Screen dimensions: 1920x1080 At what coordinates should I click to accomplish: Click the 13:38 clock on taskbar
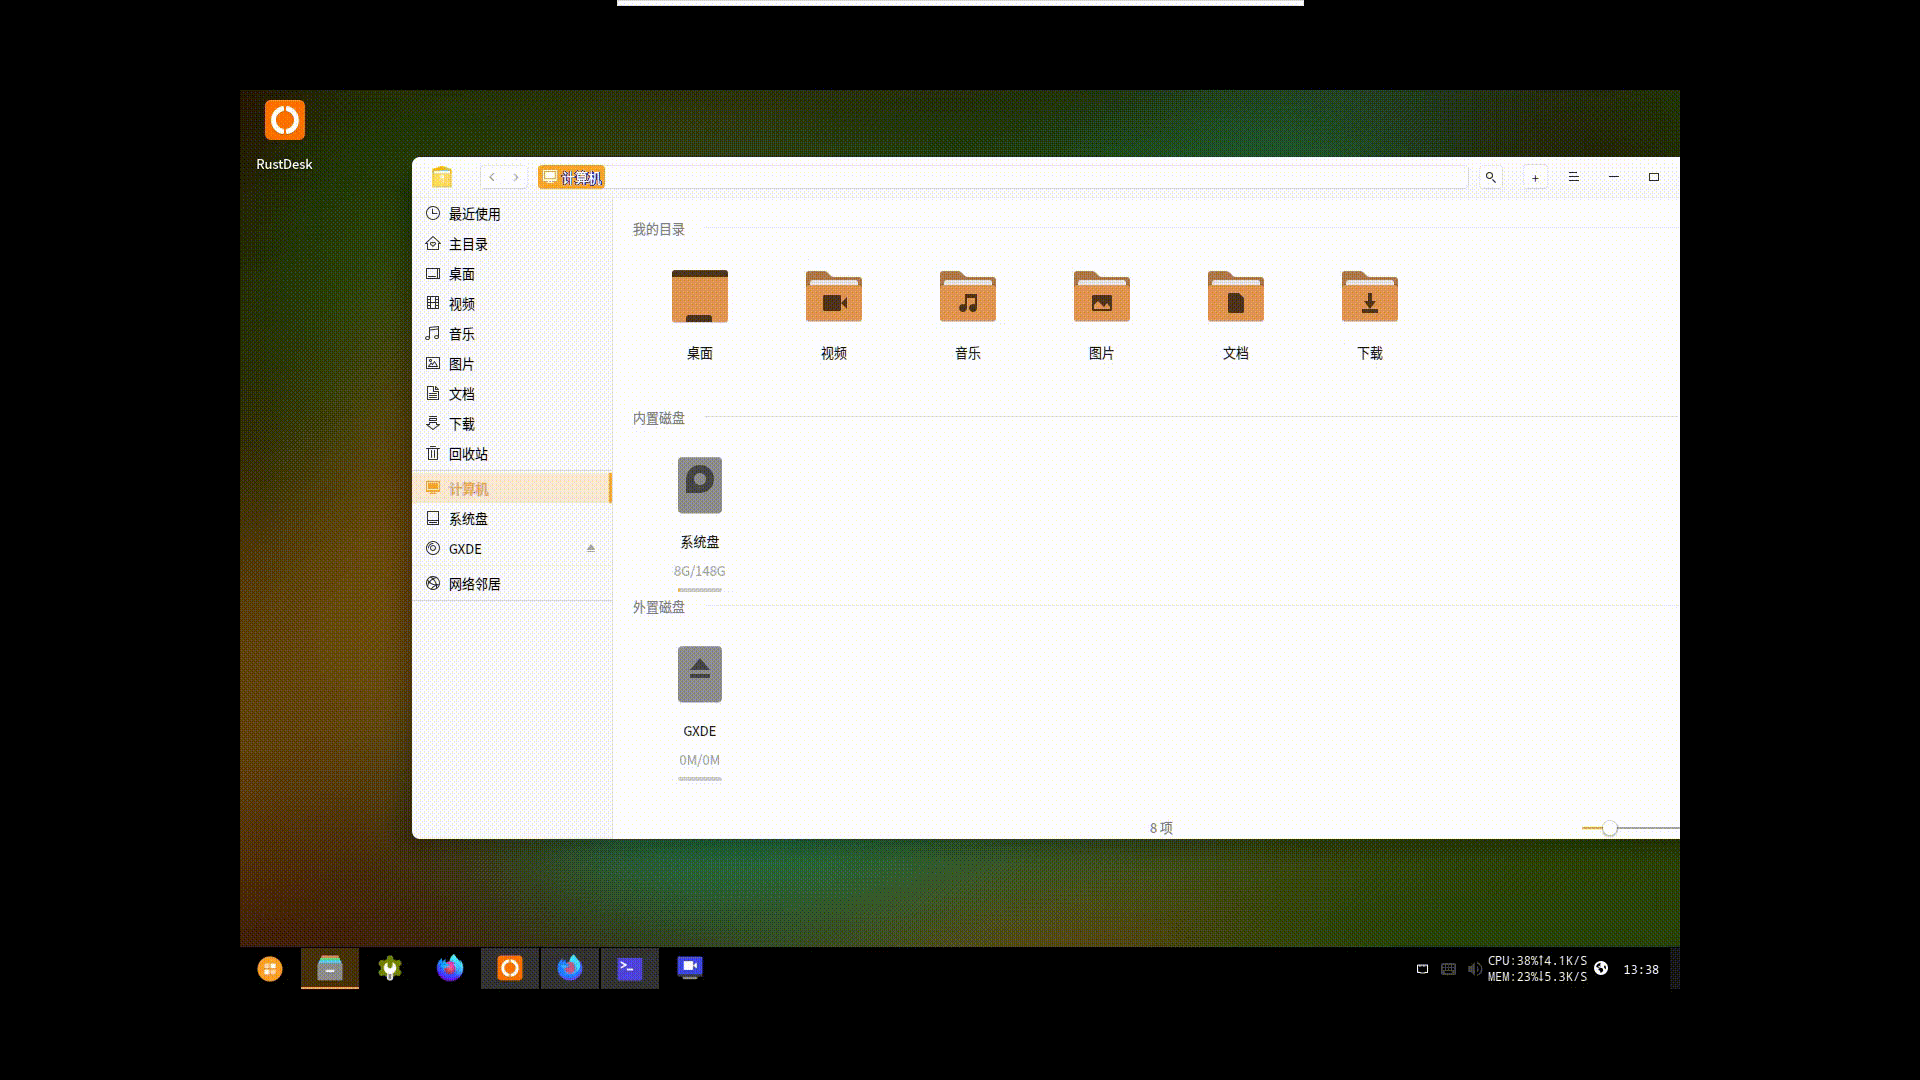tap(1641, 969)
